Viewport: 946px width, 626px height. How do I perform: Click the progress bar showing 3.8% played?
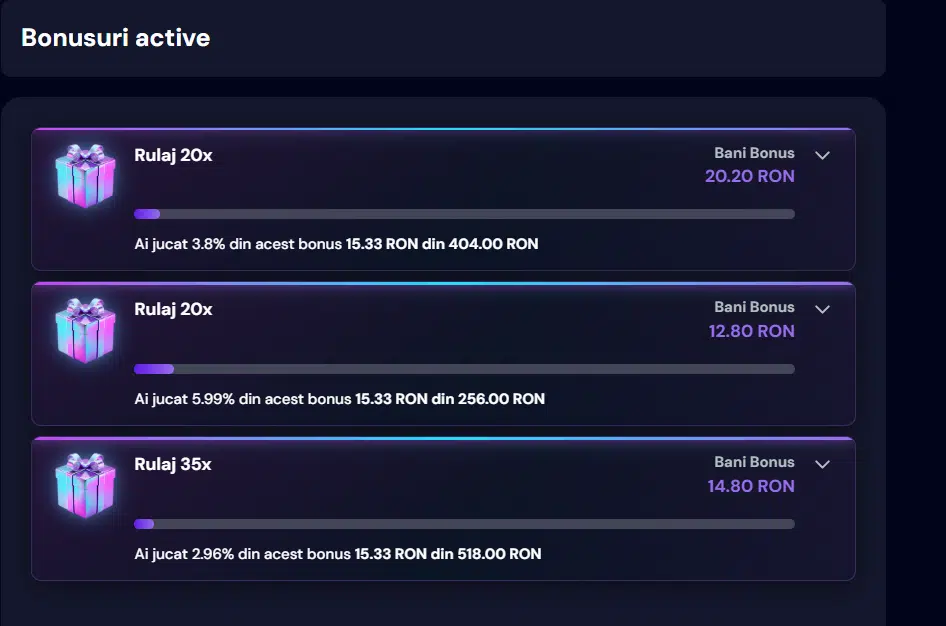(x=464, y=214)
